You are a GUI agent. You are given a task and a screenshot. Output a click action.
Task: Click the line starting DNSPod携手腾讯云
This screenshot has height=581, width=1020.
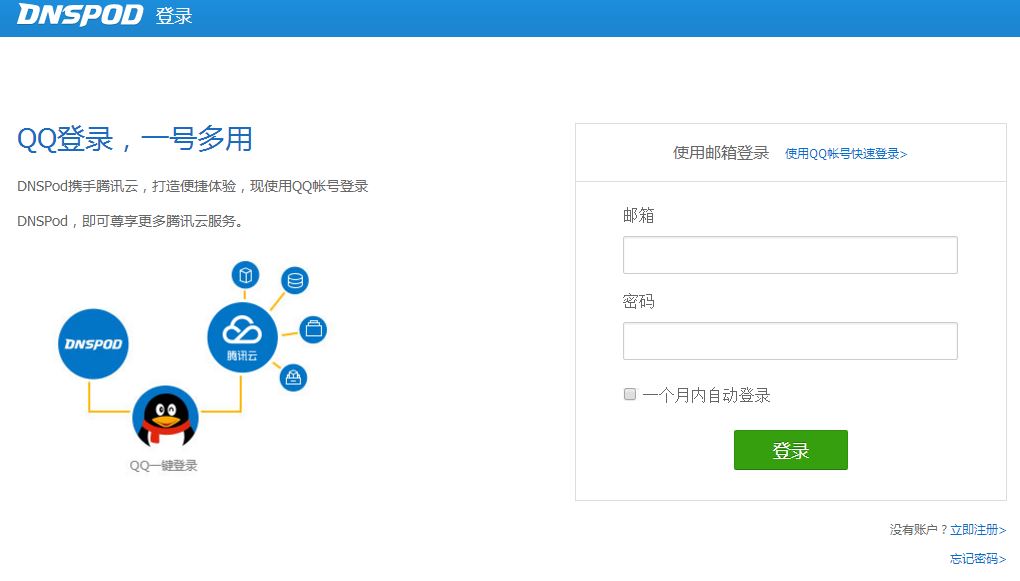click(193, 186)
